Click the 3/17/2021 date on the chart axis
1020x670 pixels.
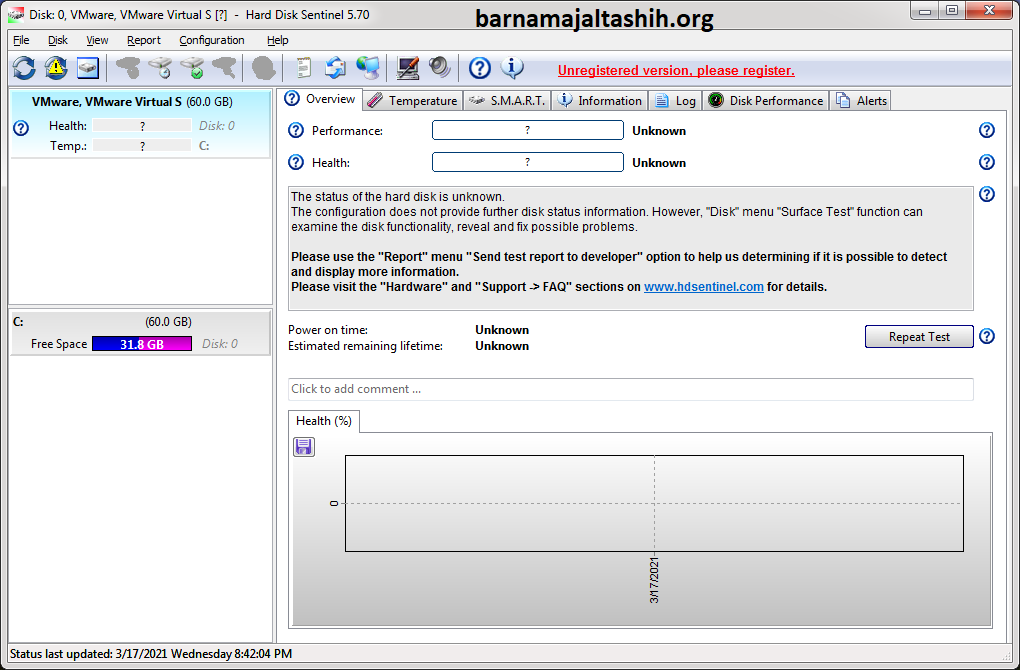pyautogui.click(x=654, y=579)
